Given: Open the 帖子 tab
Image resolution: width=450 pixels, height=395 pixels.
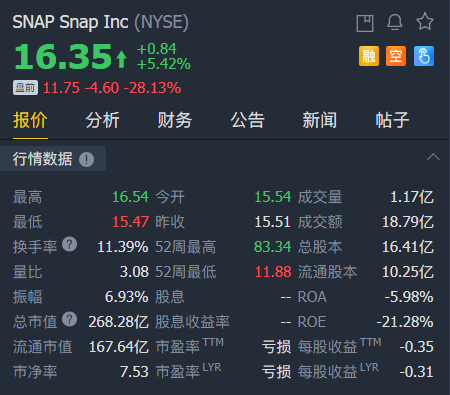Looking at the screenshot, I should [x=392, y=120].
